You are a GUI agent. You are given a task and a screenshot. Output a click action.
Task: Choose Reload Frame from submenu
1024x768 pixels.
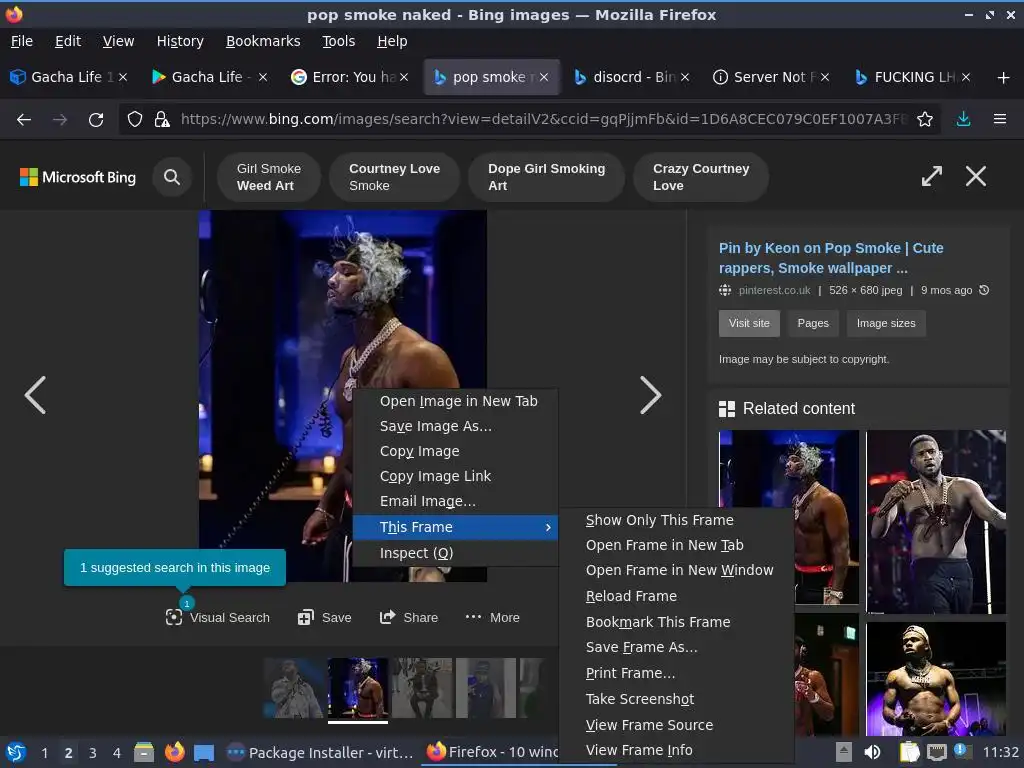677,596
